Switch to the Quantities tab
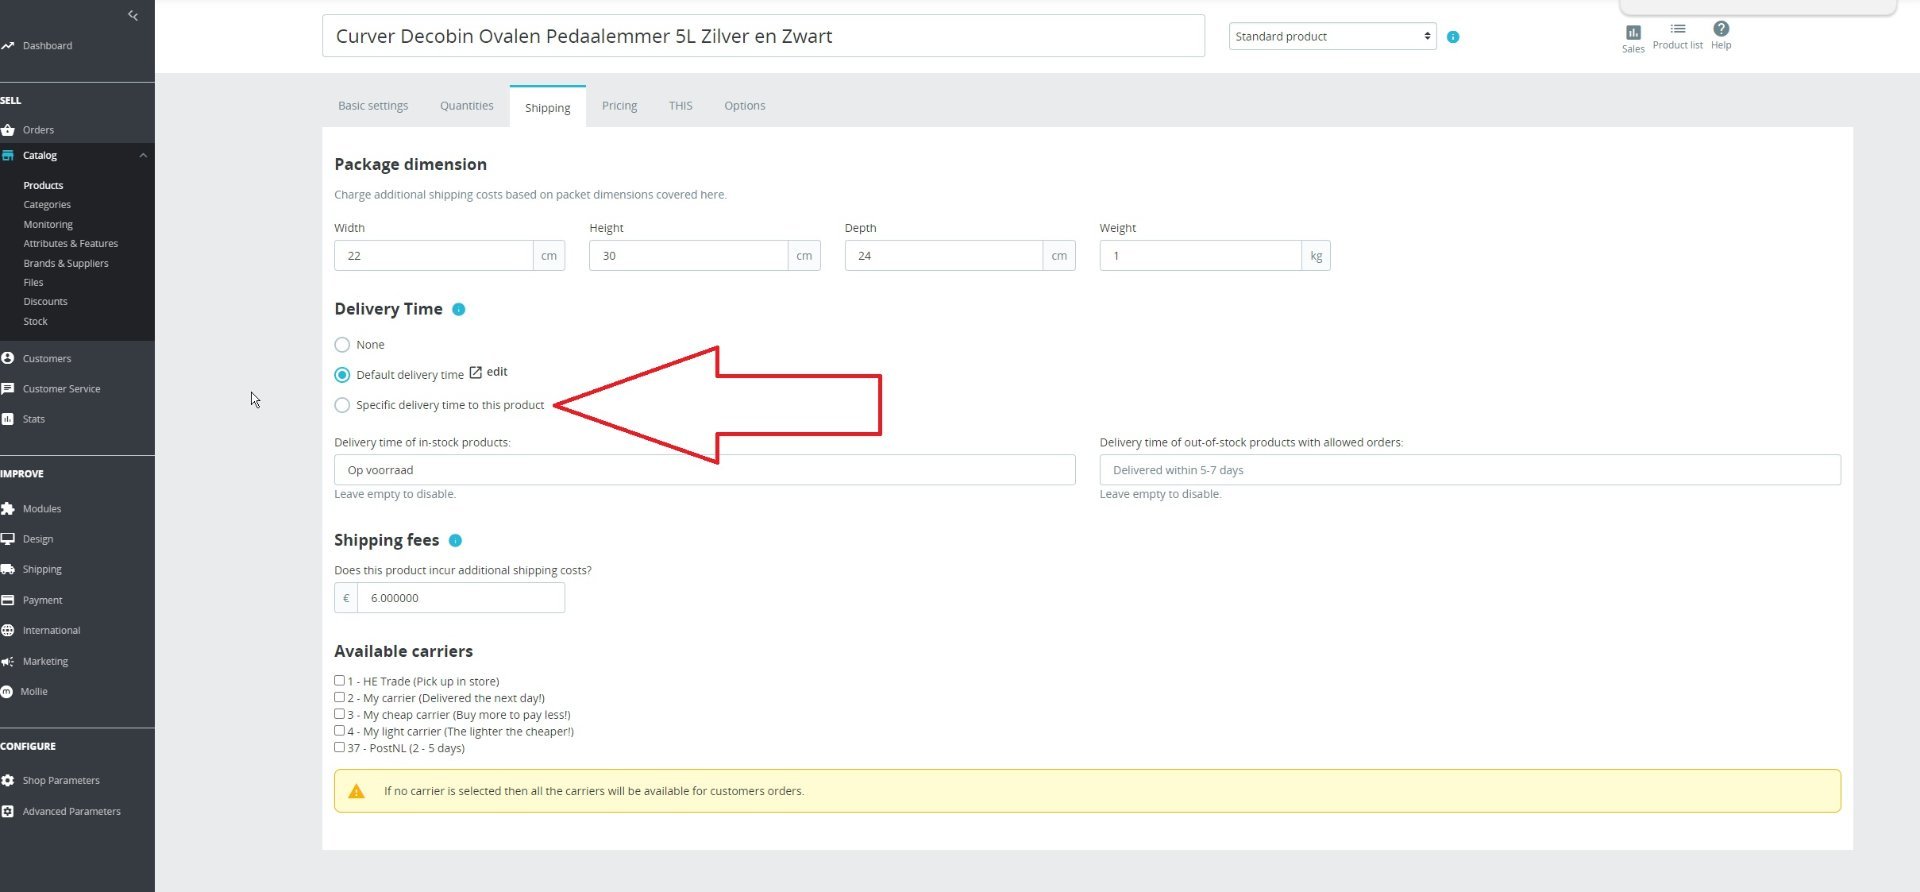The image size is (1920, 892). click(x=467, y=106)
